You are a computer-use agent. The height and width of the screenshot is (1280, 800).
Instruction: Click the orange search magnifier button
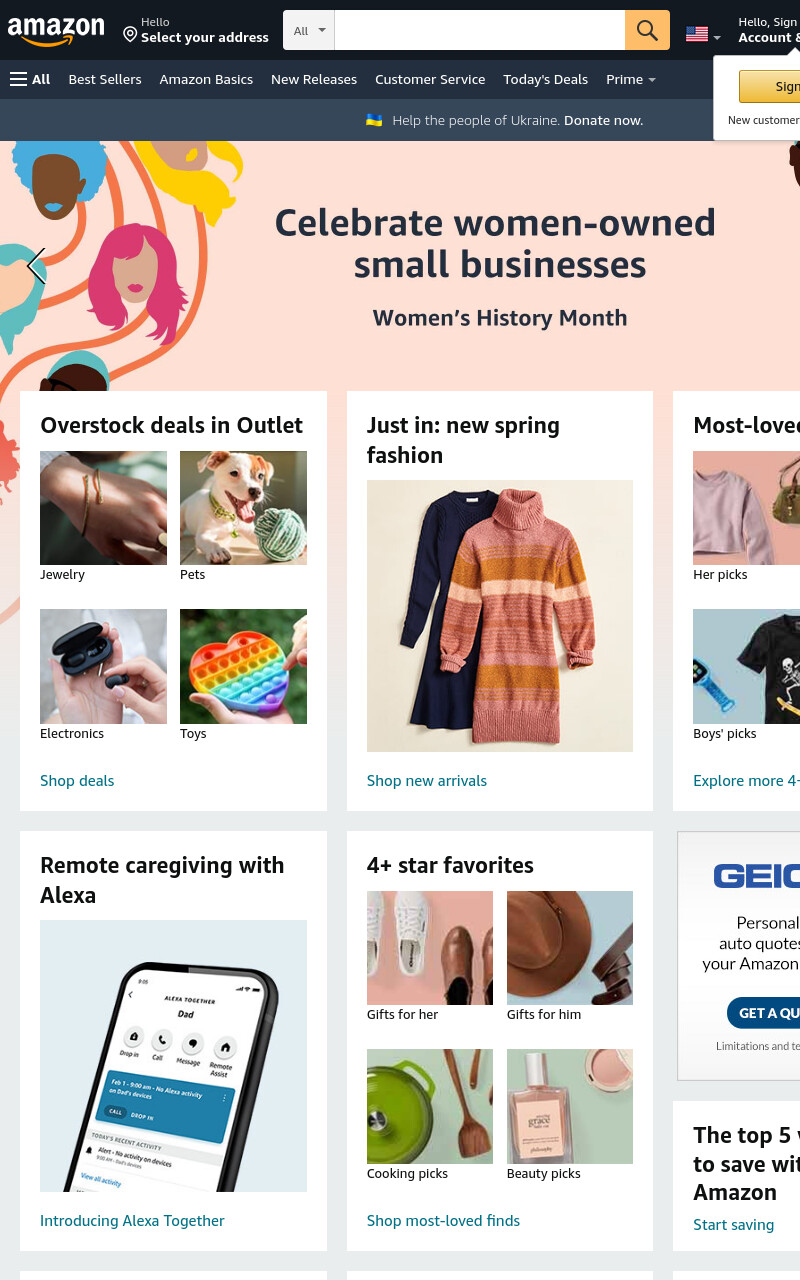(x=647, y=30)
